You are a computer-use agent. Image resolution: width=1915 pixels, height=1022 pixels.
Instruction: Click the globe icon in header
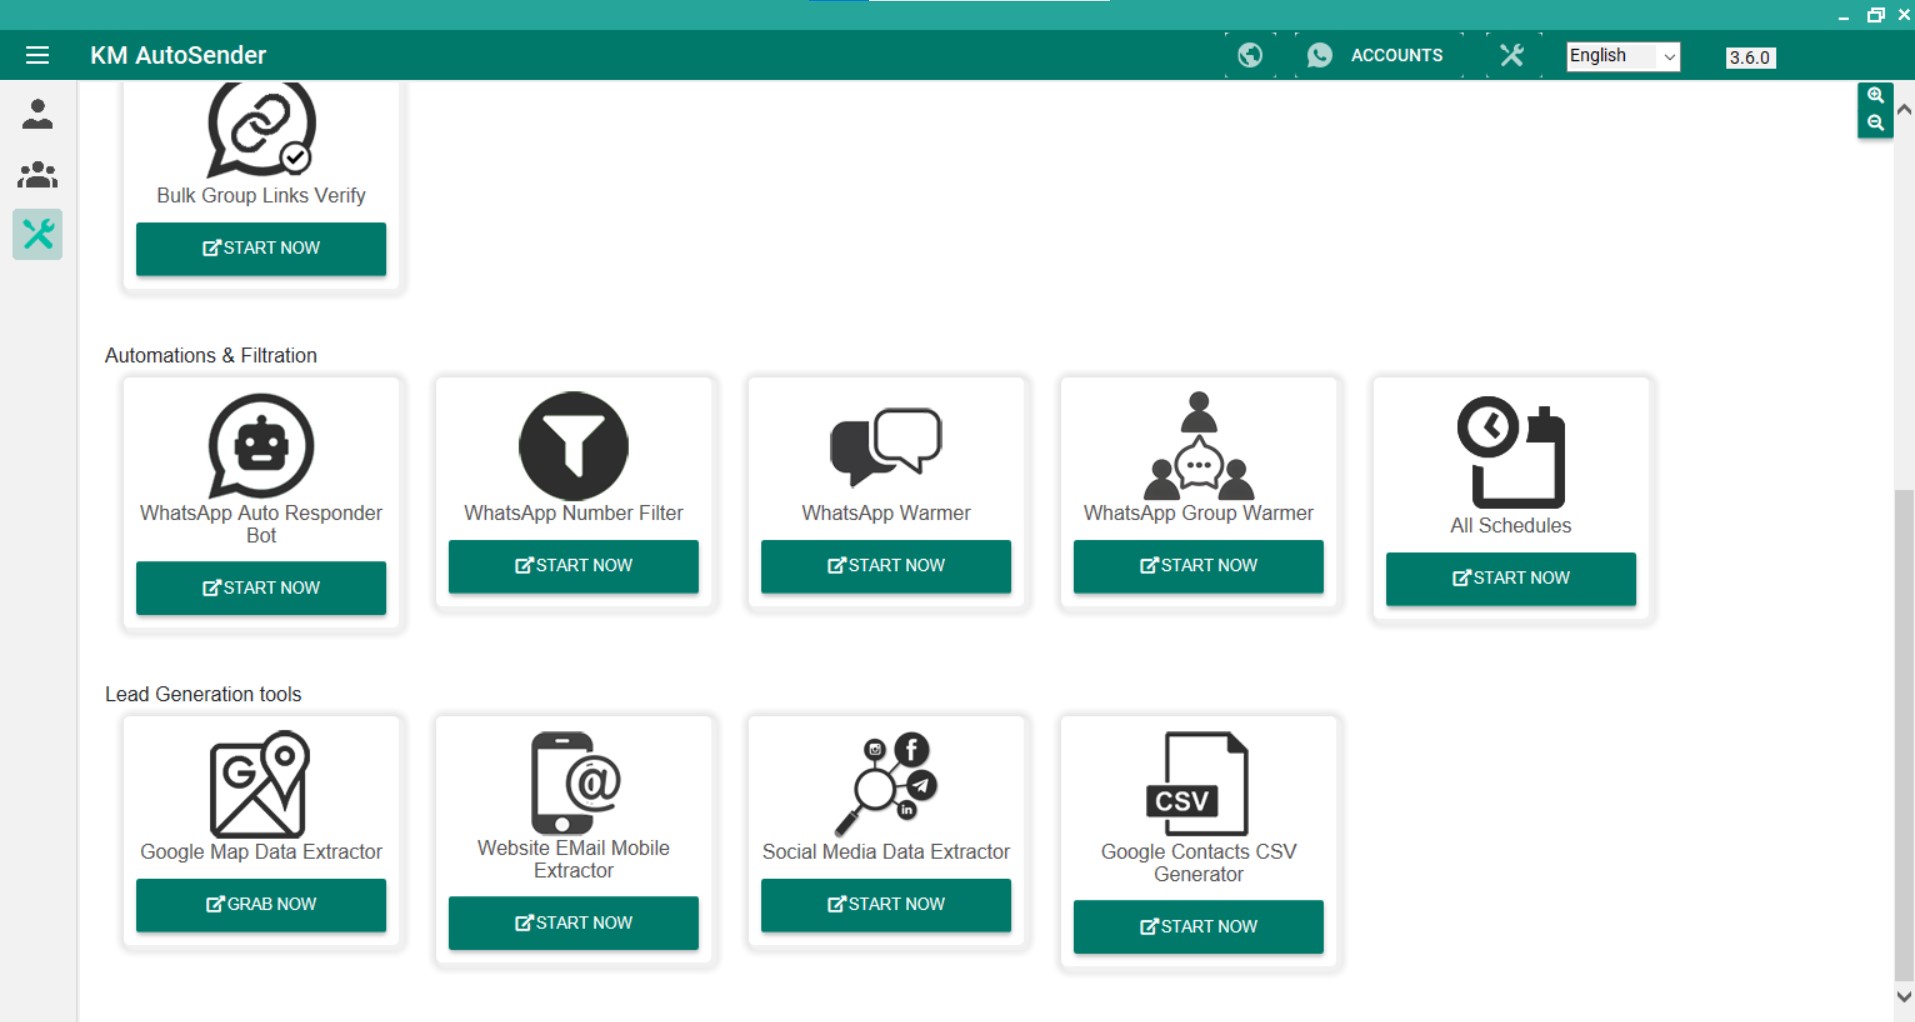1249,55
